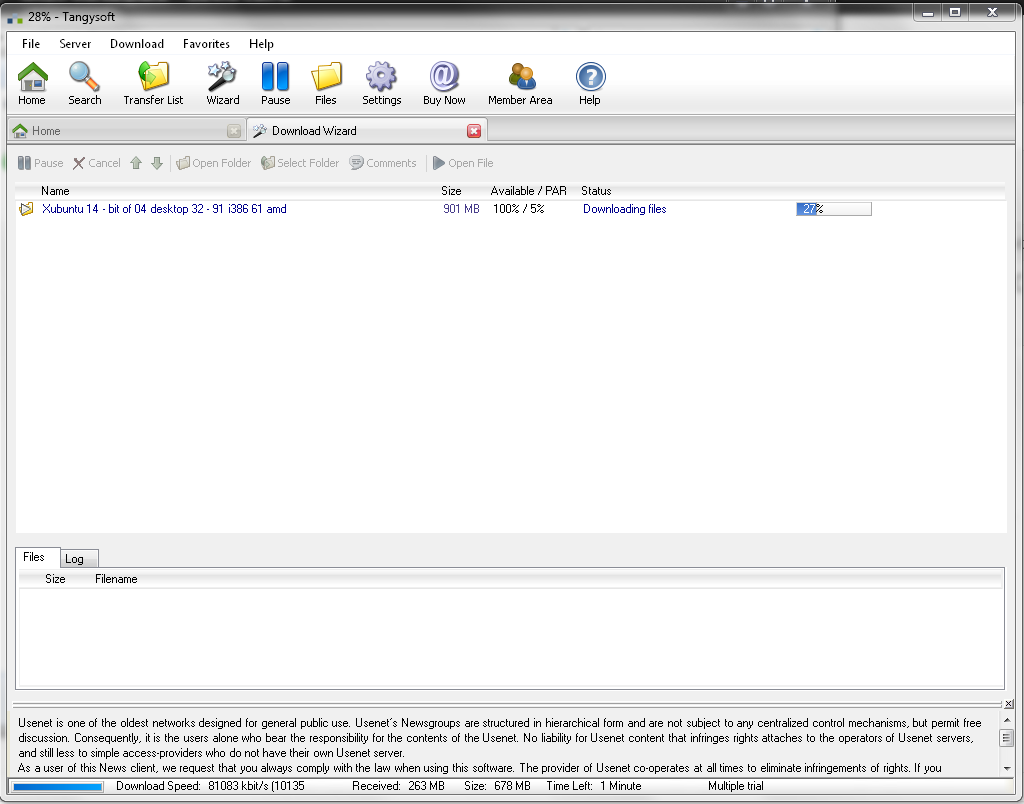
Task: Open the Download menu
Action: click(136, 44)
